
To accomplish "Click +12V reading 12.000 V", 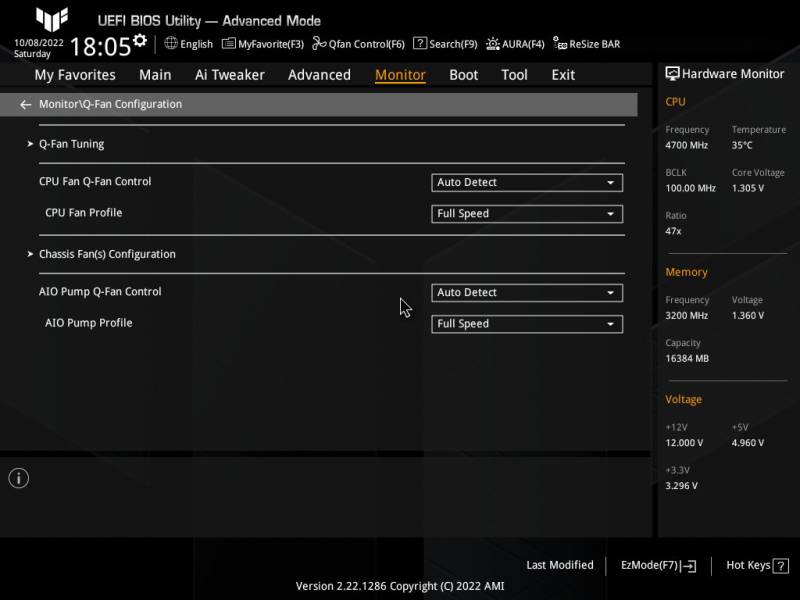I will 684,443.
